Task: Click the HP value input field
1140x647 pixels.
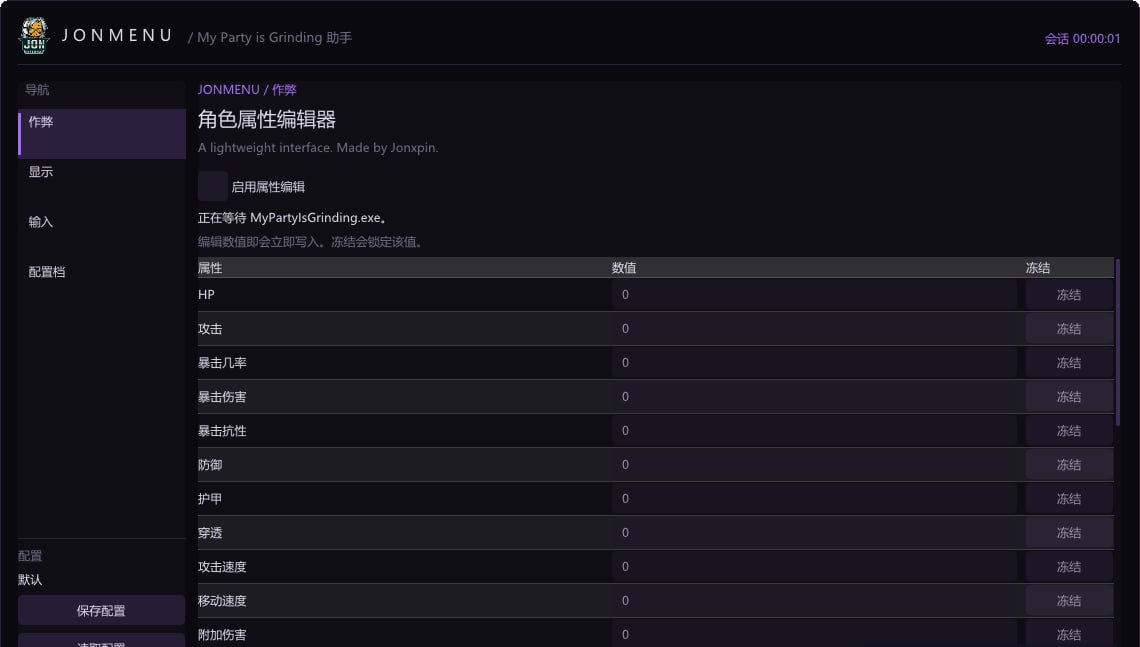Action: click(x=814, y=294)
